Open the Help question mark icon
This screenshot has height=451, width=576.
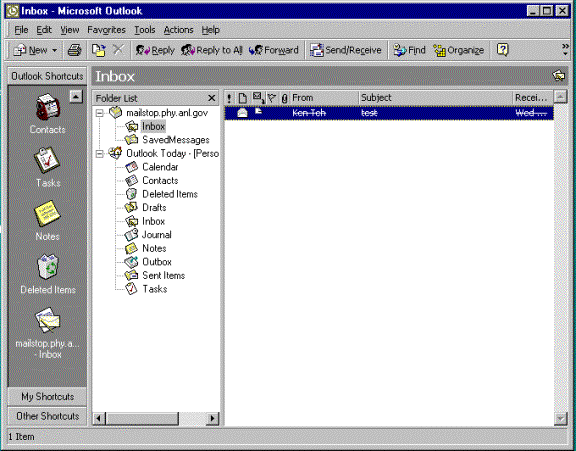click(x=502, y=50)
